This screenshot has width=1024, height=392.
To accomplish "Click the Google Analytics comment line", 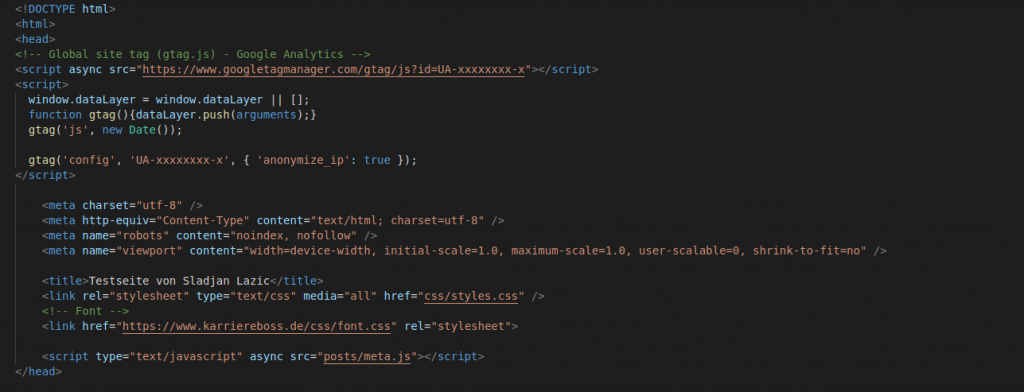I will pyautogui.click(x=193, y=54).
